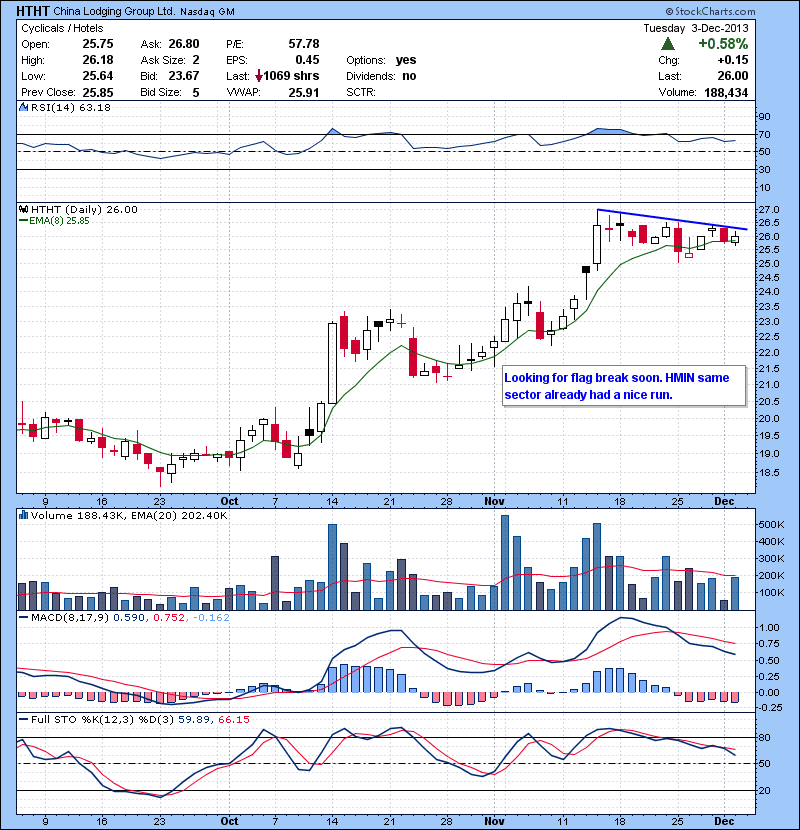800x830 pixels.
Task: Click the bar-chart icon beside Volume 188.43K
Action: coord(23,515)
